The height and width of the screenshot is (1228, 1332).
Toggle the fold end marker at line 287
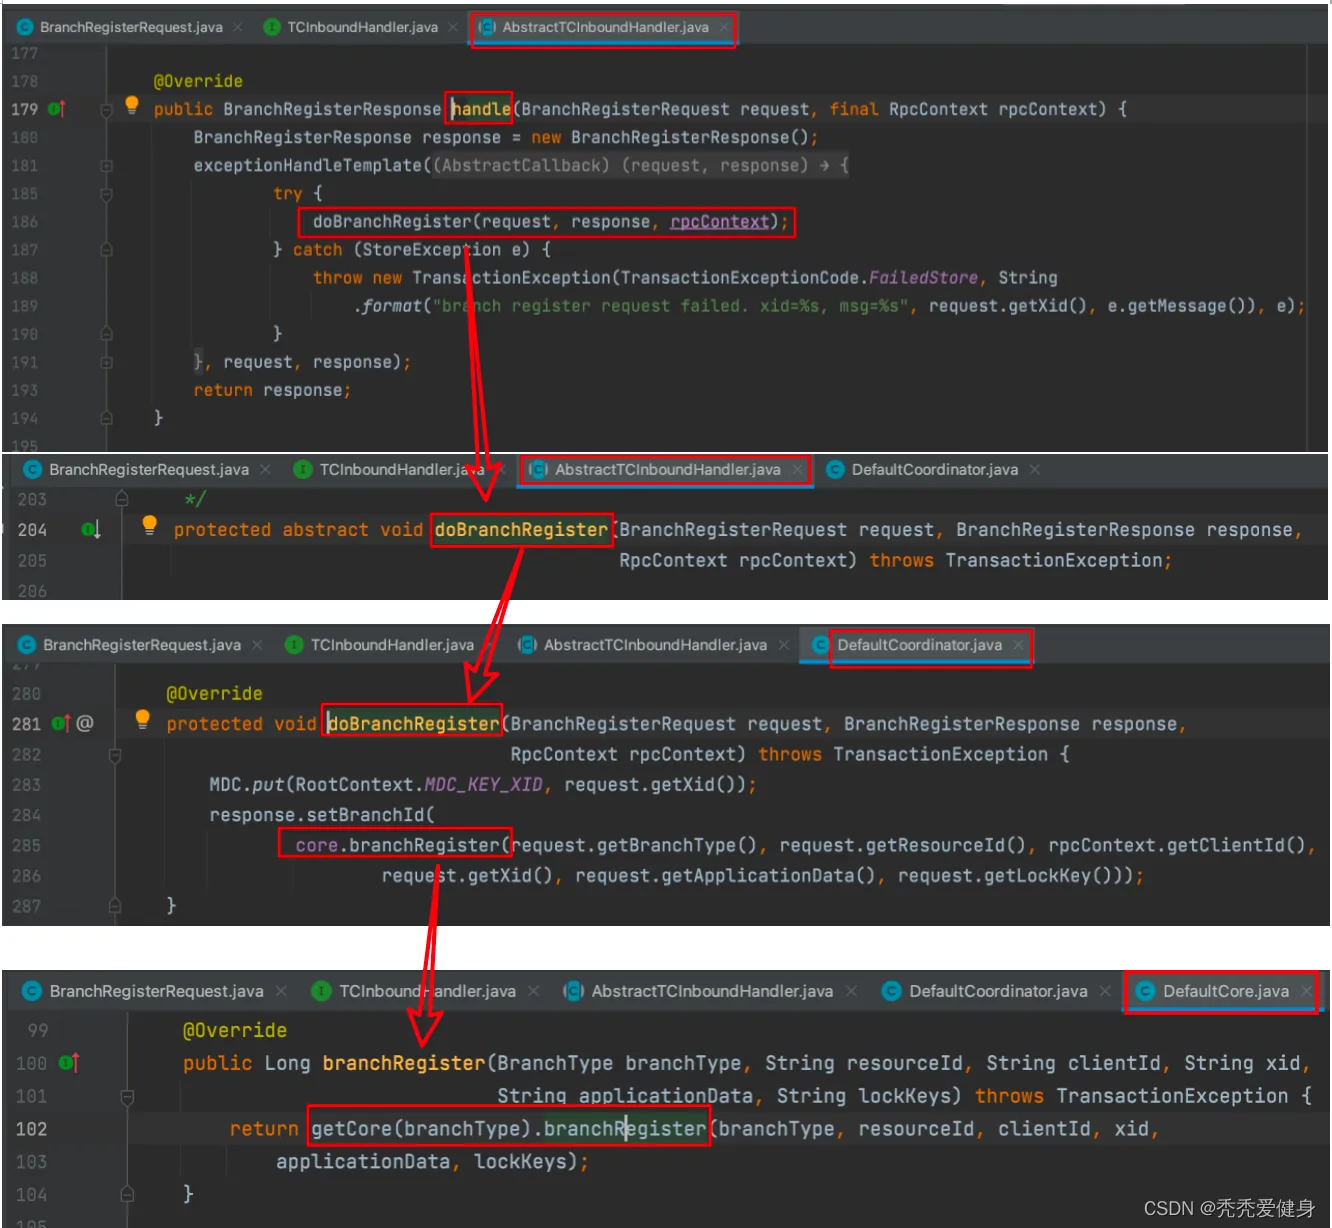(x=115, y=905)
